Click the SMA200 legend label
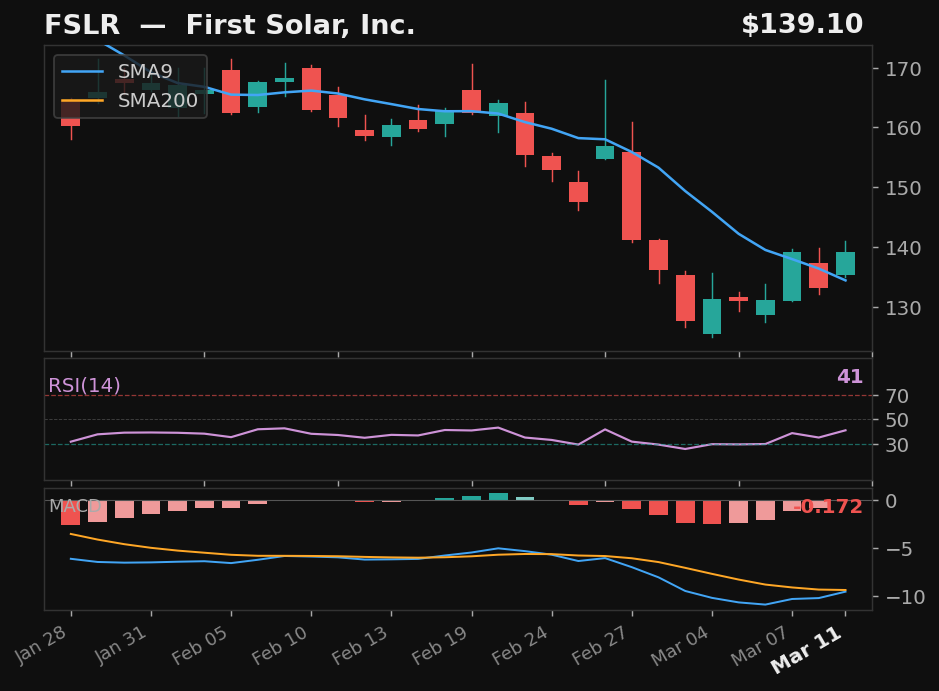This screenshot has width=939, height=691. click(x=157, y=101)
